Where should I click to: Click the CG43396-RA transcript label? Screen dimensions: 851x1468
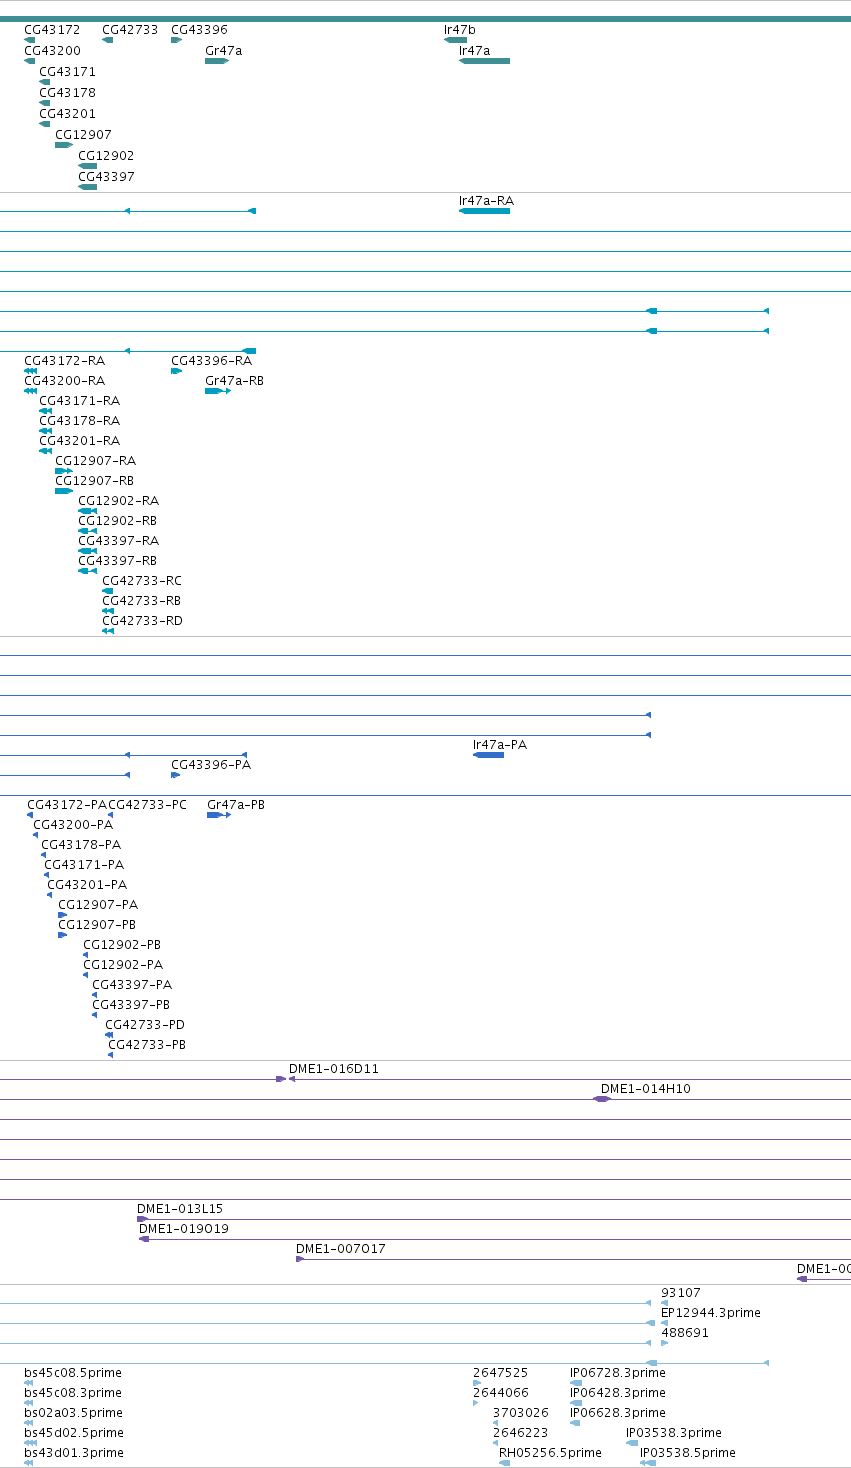click(x=212, y=361)
